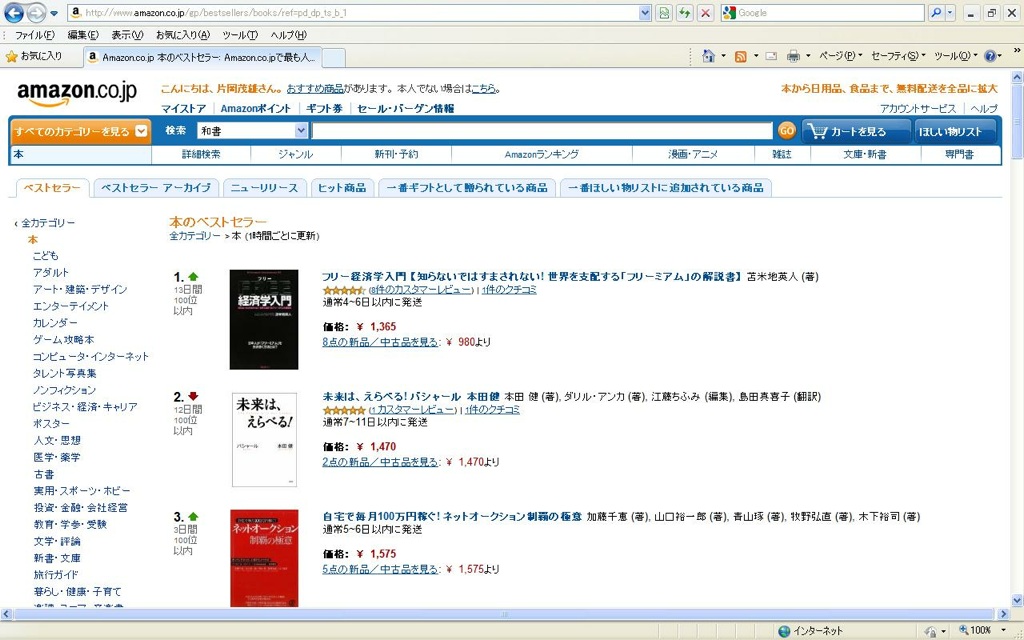
Task: Open the カートを見る cart button
Action: (856, 131)
